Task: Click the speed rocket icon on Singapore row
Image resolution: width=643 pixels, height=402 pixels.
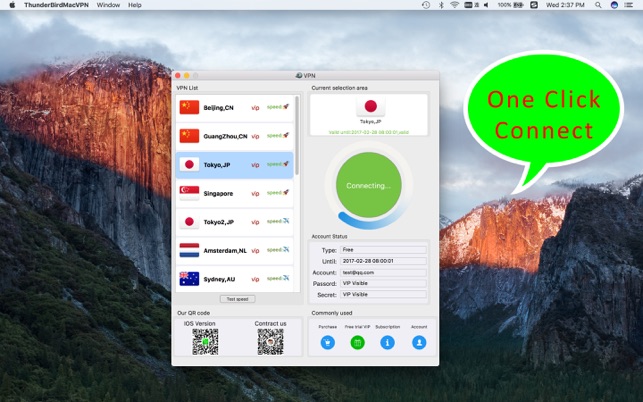Action: click(x=286, y=192)
